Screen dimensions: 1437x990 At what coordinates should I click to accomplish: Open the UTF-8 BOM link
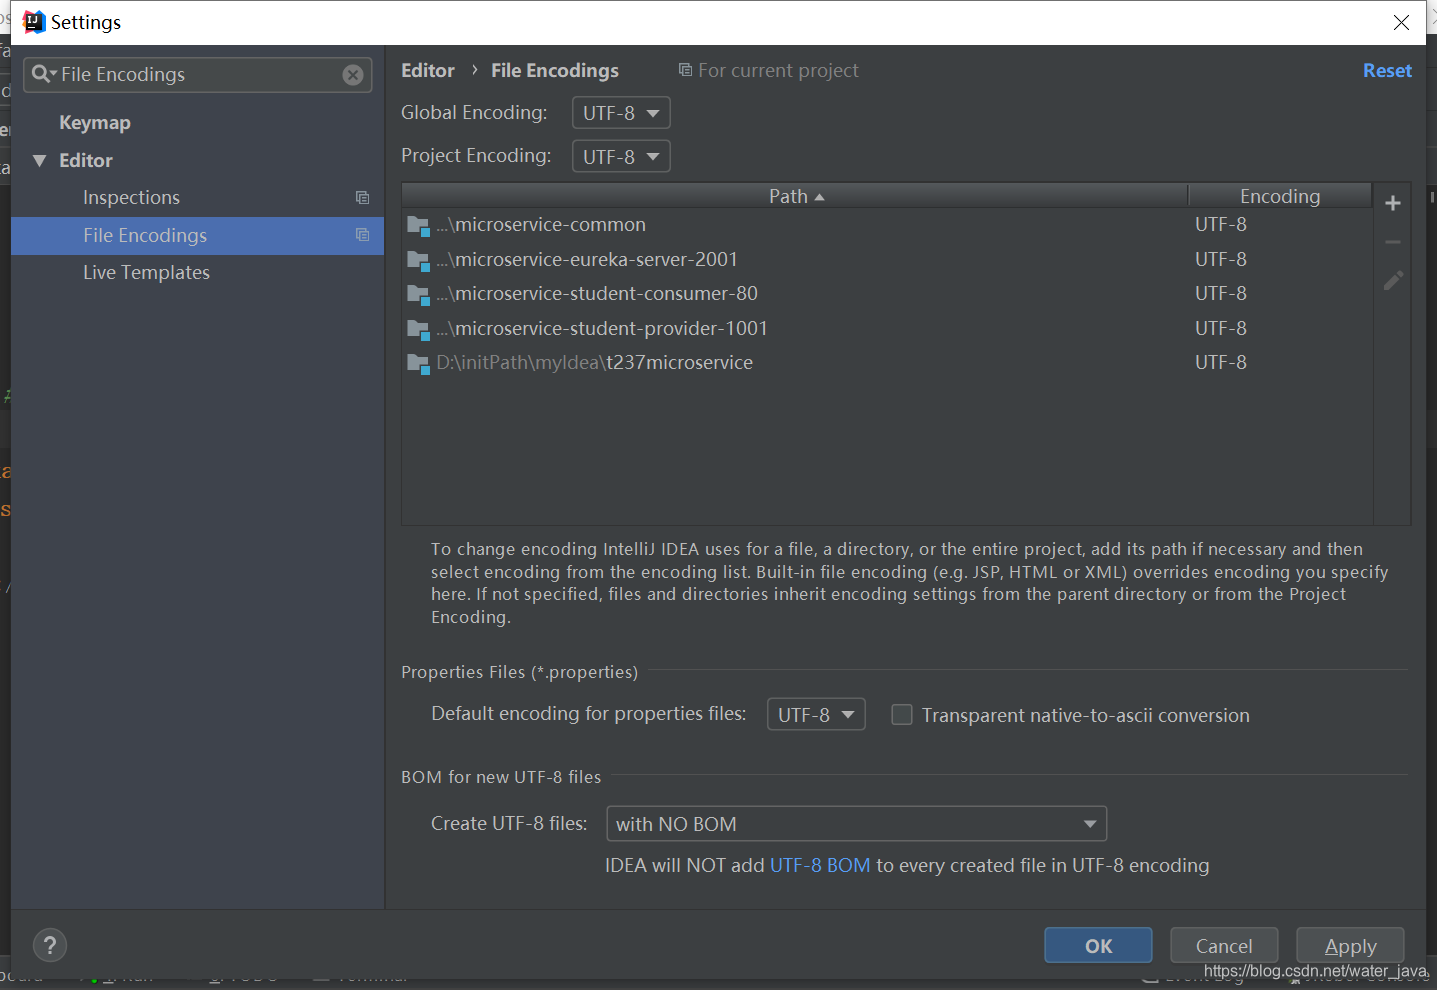coord(820,865)
